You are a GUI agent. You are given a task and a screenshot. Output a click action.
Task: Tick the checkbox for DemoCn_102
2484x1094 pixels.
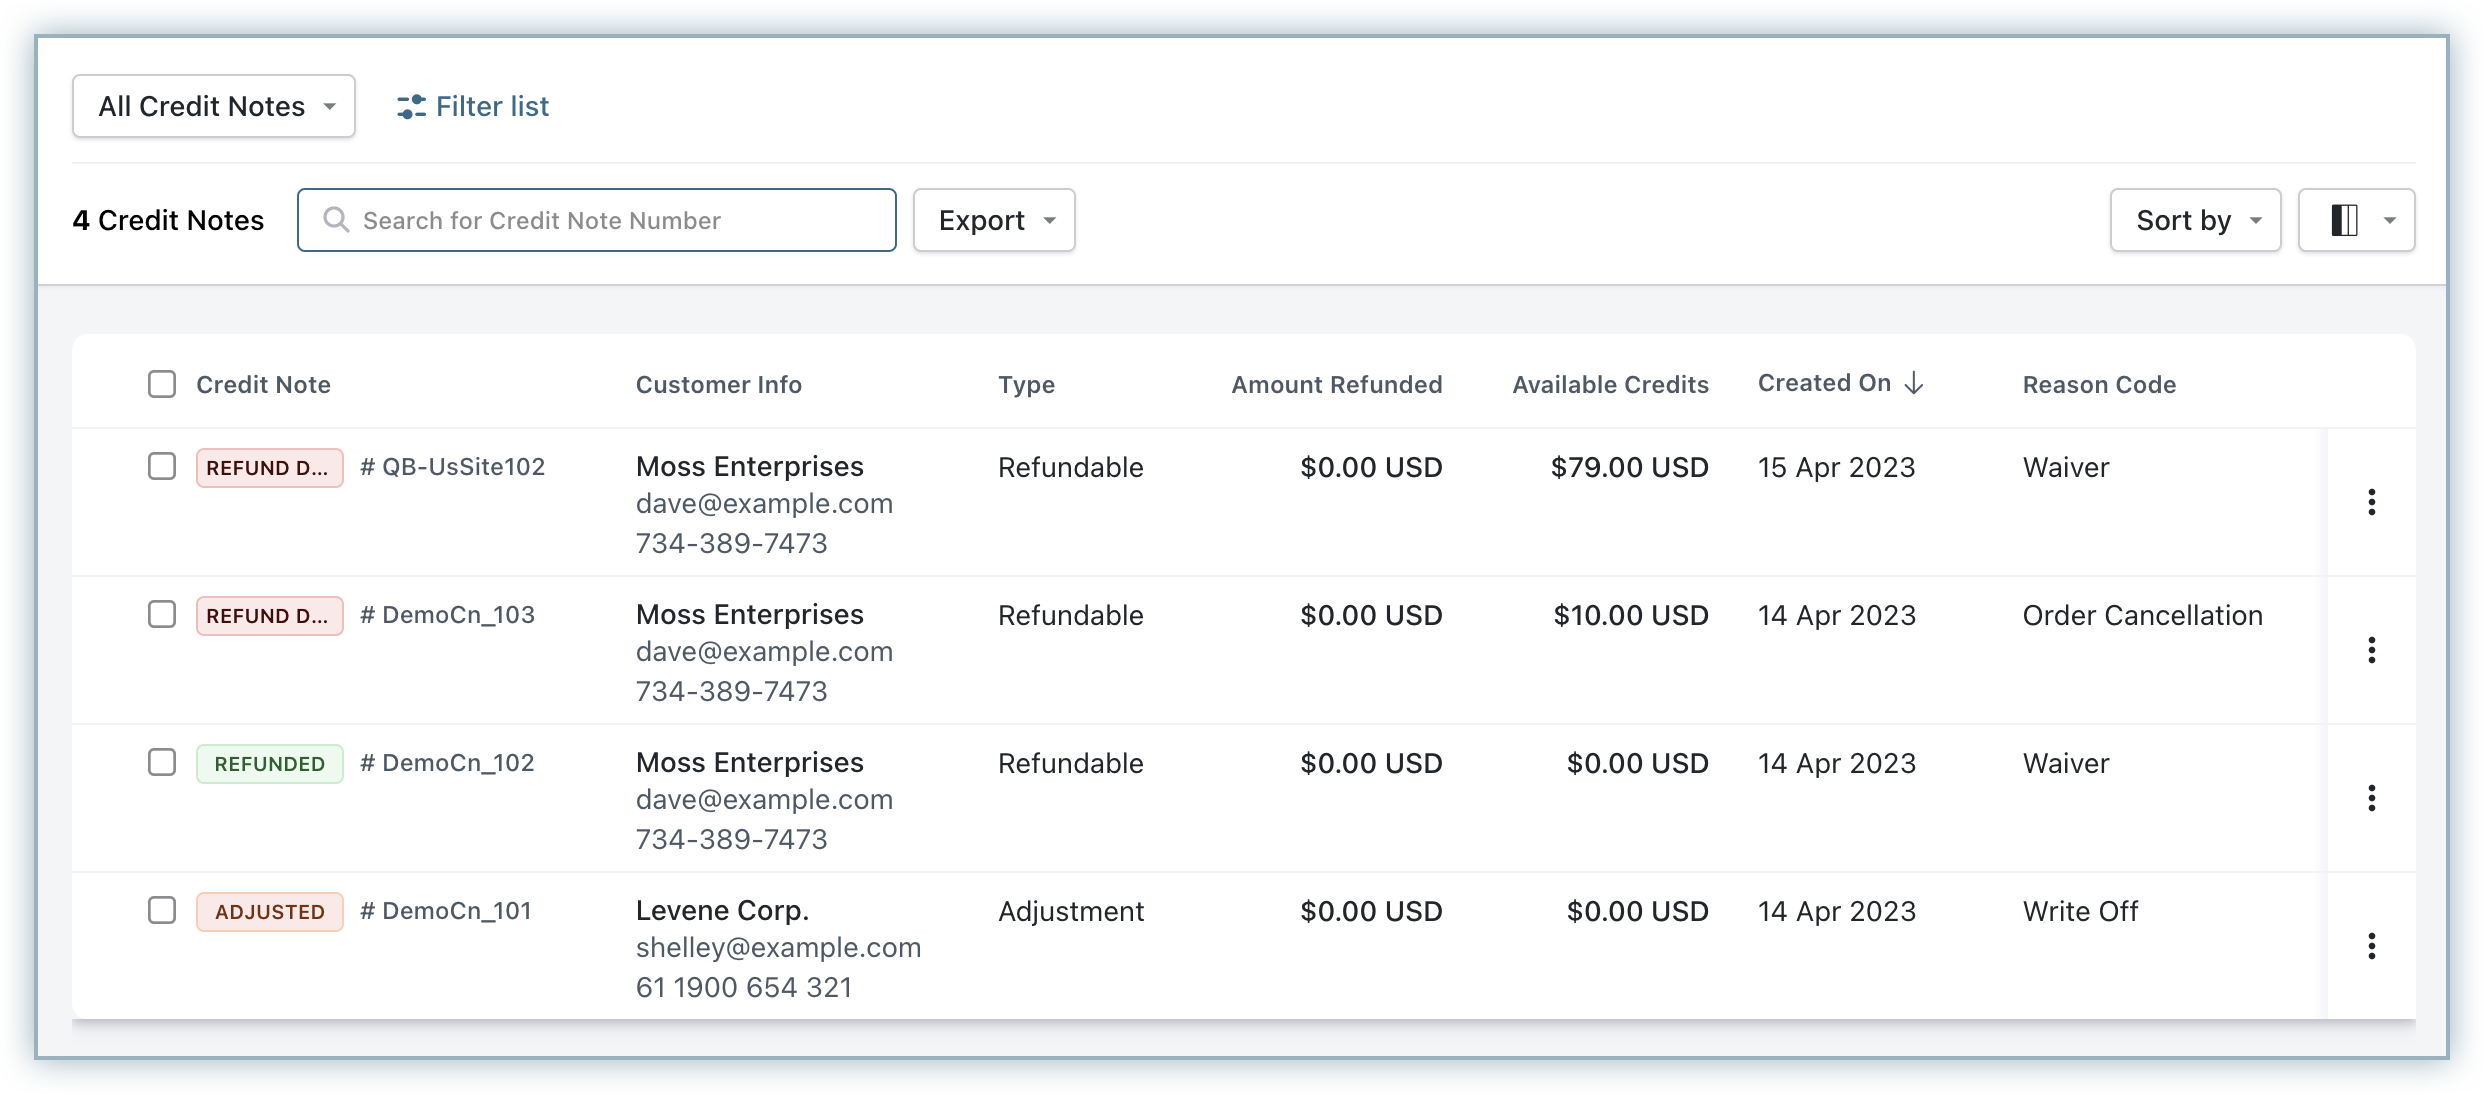(162, 762)
